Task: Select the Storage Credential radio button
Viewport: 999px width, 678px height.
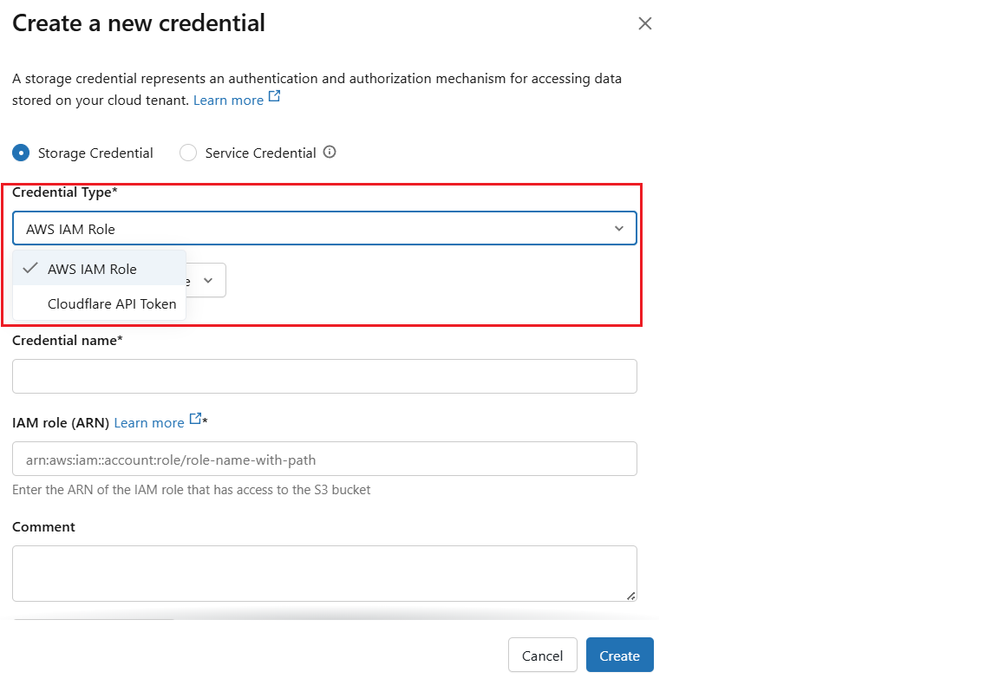Action: pos(21,152)
